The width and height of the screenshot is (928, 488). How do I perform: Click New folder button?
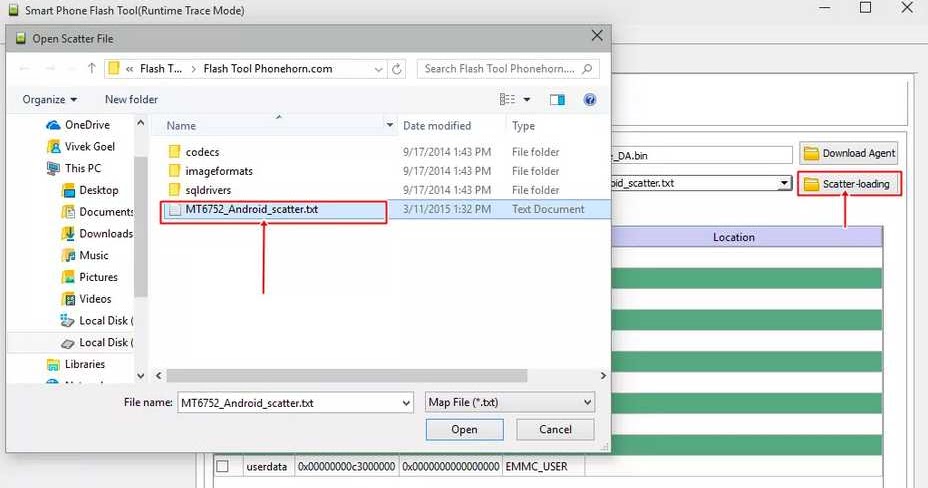click(x=131, y=99)
